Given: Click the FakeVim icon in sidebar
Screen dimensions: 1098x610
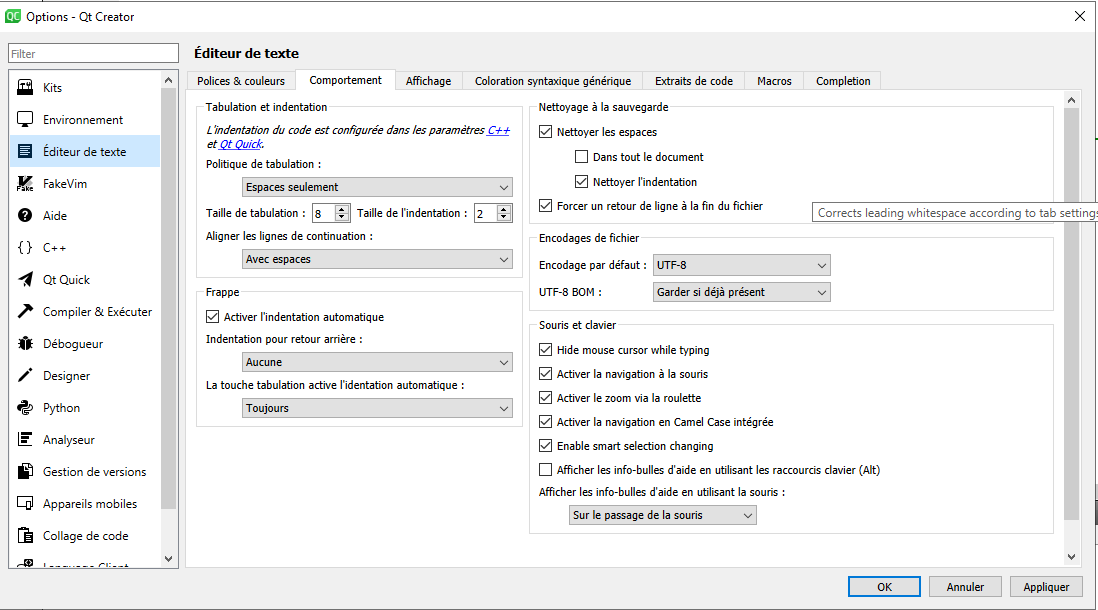Looking at the screenshot, I should 25,184.
